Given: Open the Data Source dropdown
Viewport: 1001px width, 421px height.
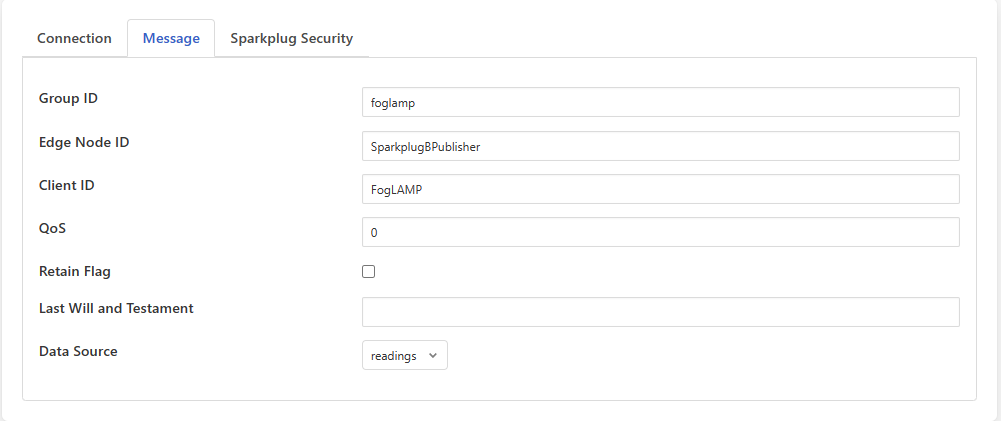Looking at the screenshot, I should pyautogui.click(x=404, y=355).
